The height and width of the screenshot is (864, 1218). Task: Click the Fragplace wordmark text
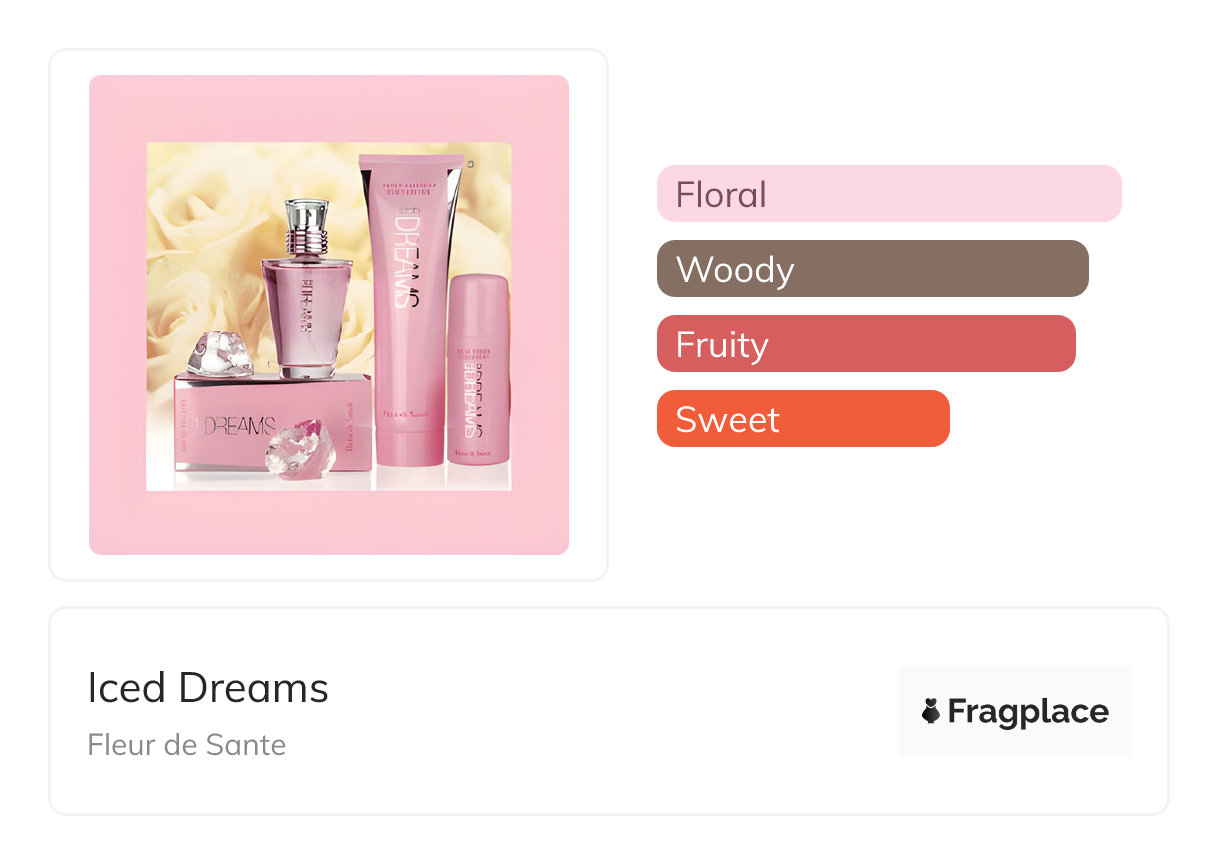[x=1028, y=712]
